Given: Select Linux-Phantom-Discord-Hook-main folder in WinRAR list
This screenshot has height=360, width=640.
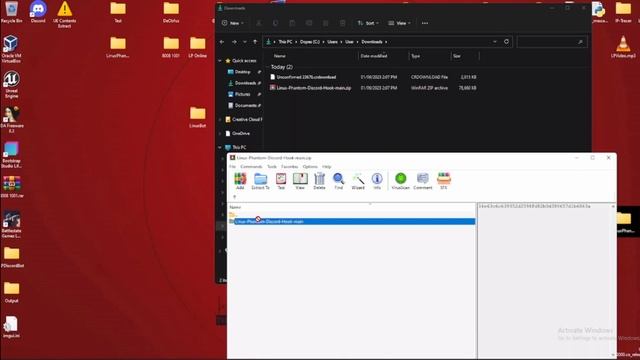Looking at the screenshot, I should coord(352,221).
